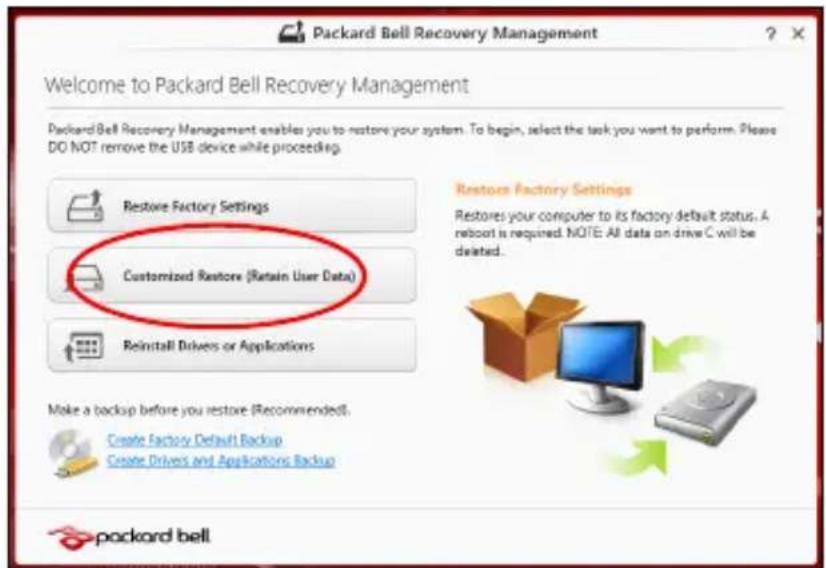Click the title bar recovery drive icon
Viewport: 826px width, 568px height.
(x=291, y=33)
